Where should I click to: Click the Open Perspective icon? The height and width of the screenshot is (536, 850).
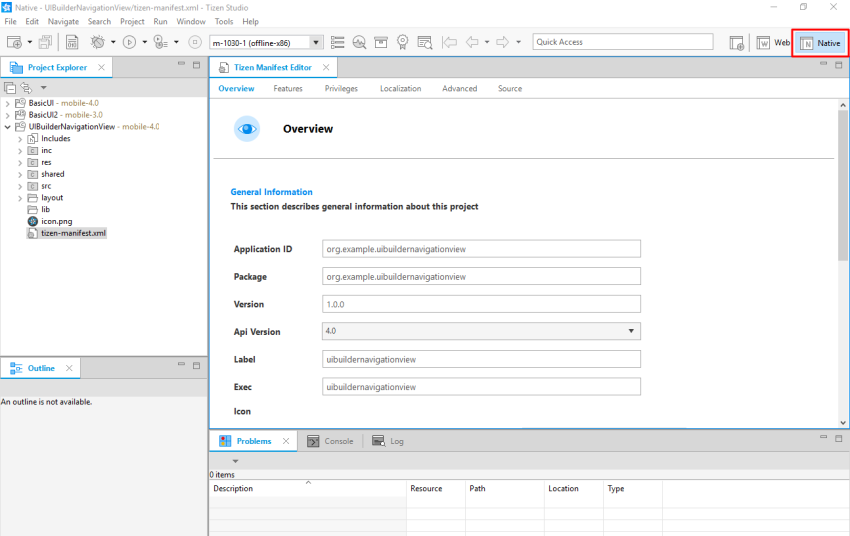(737, 43)
